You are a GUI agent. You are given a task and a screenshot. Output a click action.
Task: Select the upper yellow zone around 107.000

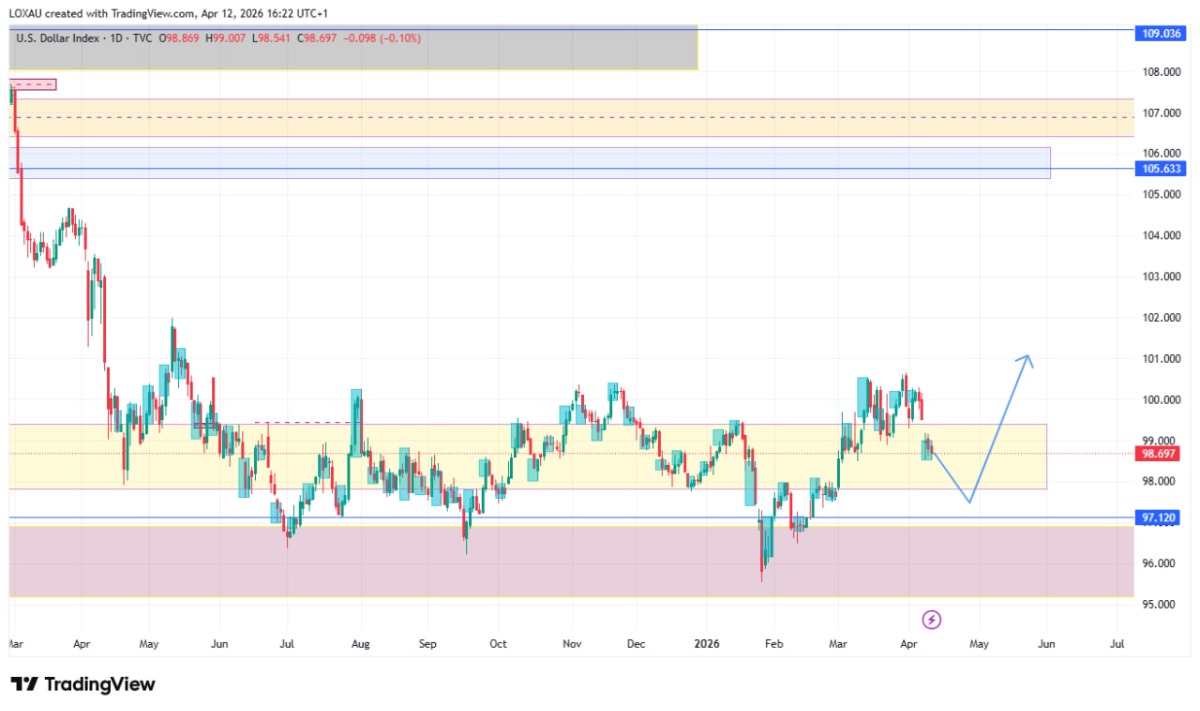pyautogui.click(x=600, y=117)
